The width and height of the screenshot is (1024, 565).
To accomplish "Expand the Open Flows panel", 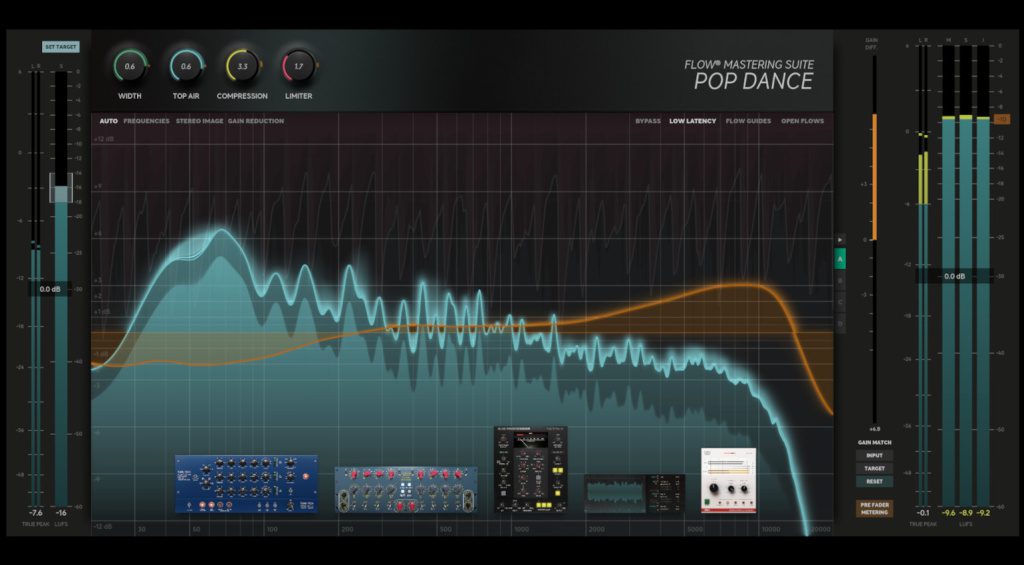I will [x=802, y=121].
